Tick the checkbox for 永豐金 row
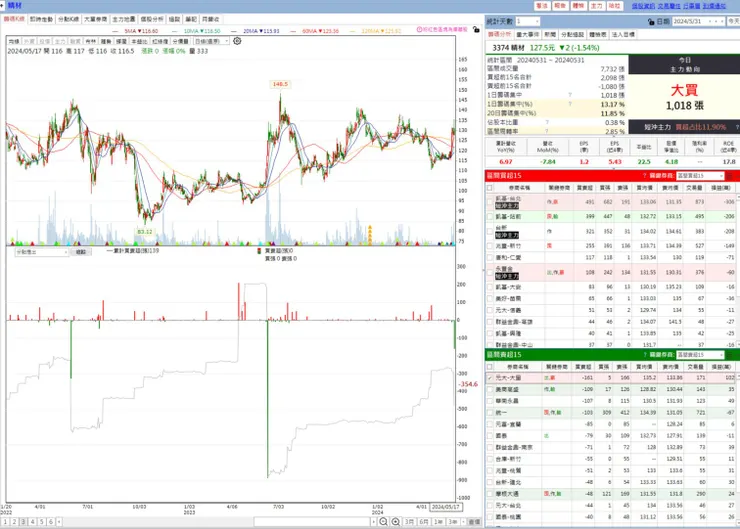Image resolution: width=740 pixels, height=529 pixels. pos(490,272)
